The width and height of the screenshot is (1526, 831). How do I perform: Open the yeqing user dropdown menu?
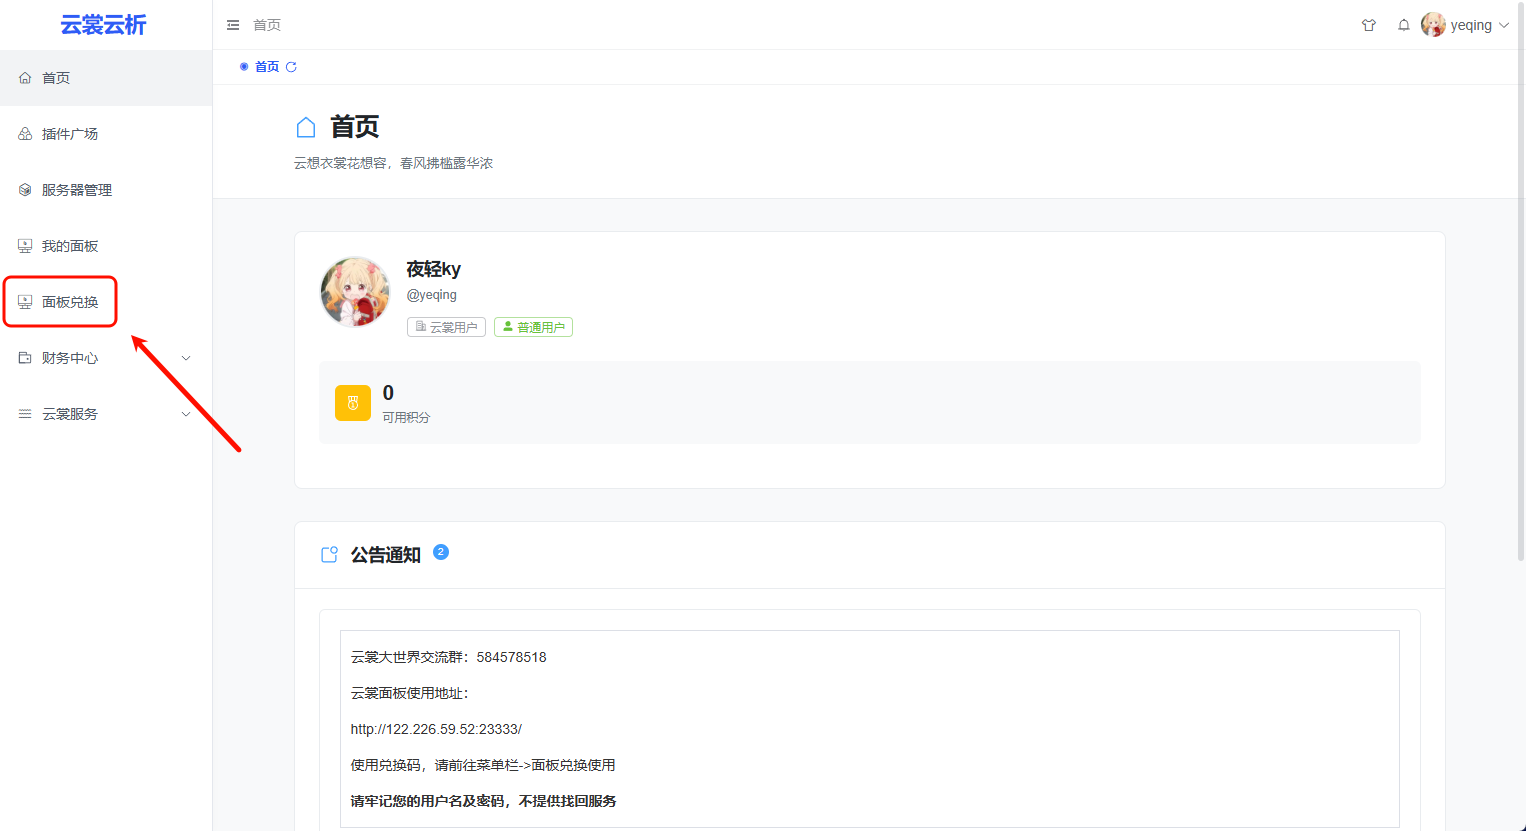coord(1466,25)
